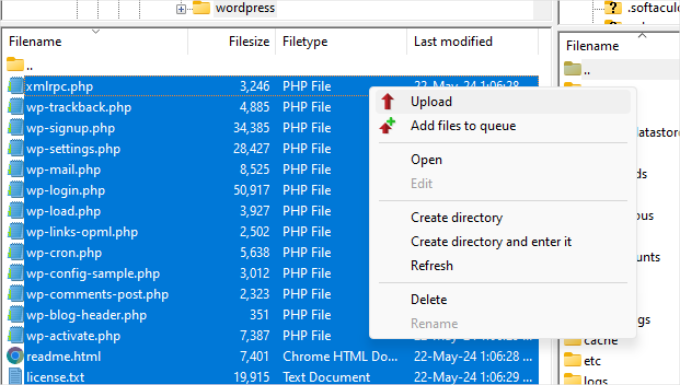
Task: Click the wp-settings.php file icon
Action: (x=16, y=148)
